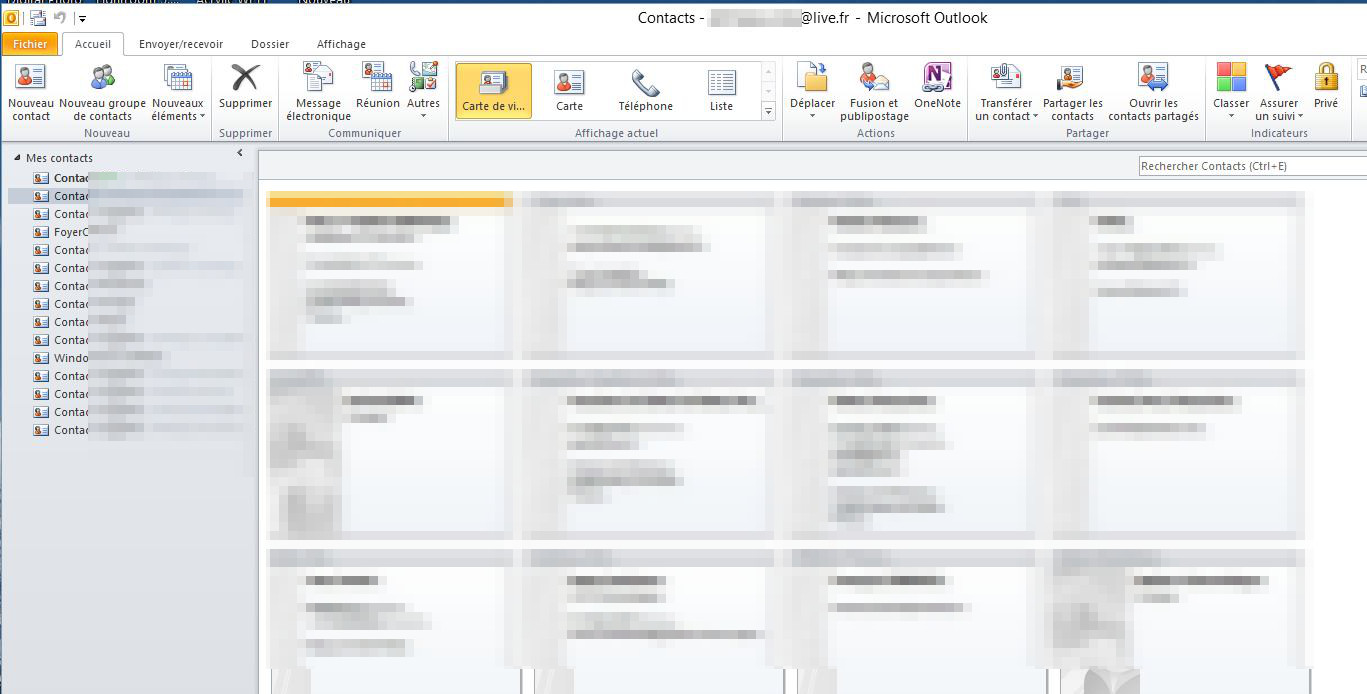
Task: Schedule a Réunion with contact
Action: pos(377,86)
